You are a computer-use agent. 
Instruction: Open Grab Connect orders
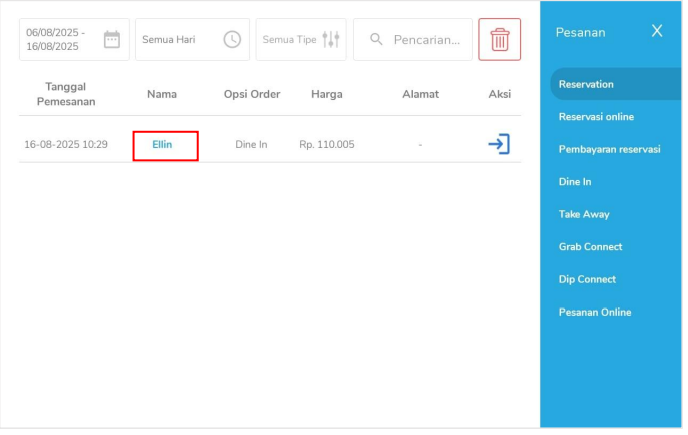tap(590, 247)
